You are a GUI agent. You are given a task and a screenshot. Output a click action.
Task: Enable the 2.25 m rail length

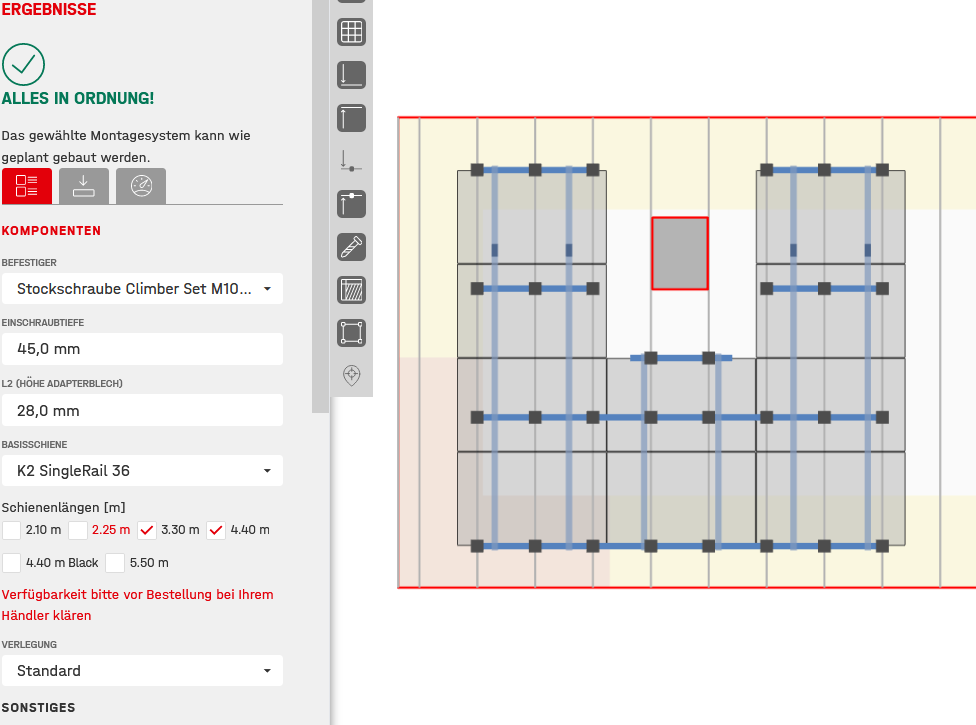(x=78, y=530)
